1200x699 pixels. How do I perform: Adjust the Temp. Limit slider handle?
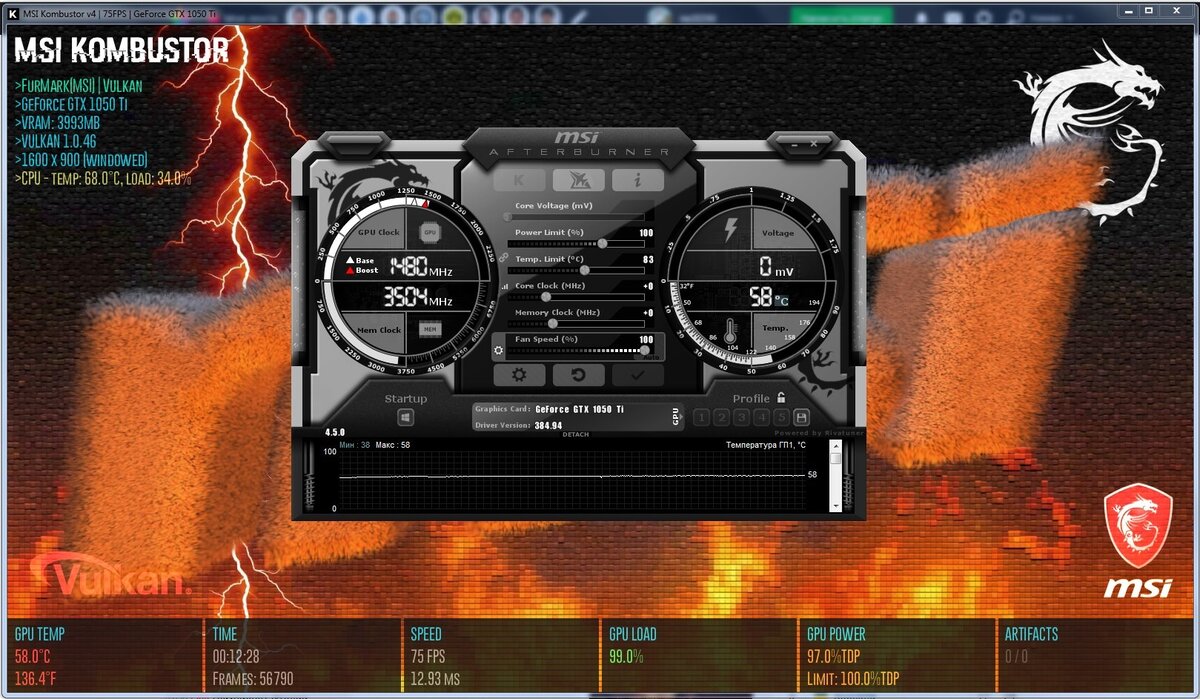584,270
